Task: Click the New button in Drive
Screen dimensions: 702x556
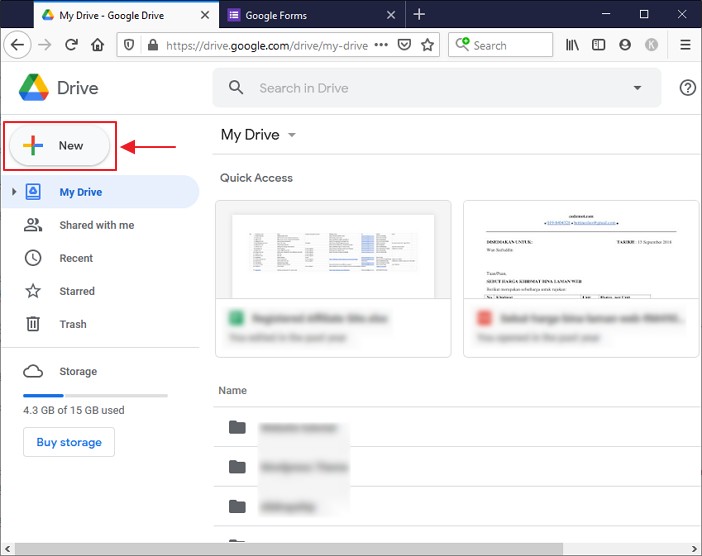Action: coord(60,145)
